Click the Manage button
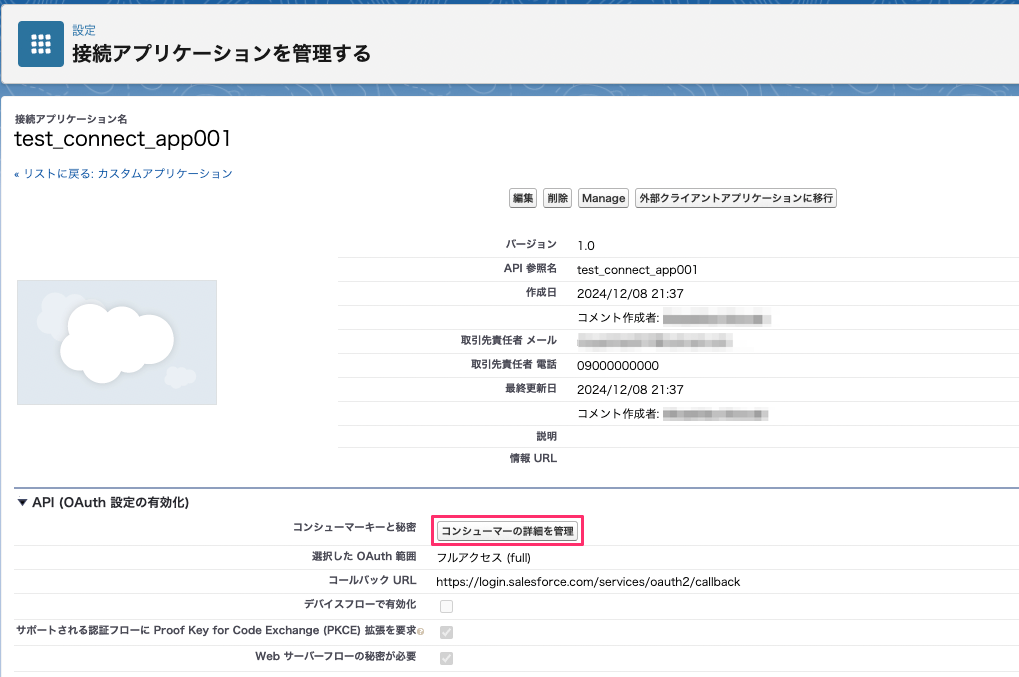This screenshot has height=677, width=1019. coord(603,198)
